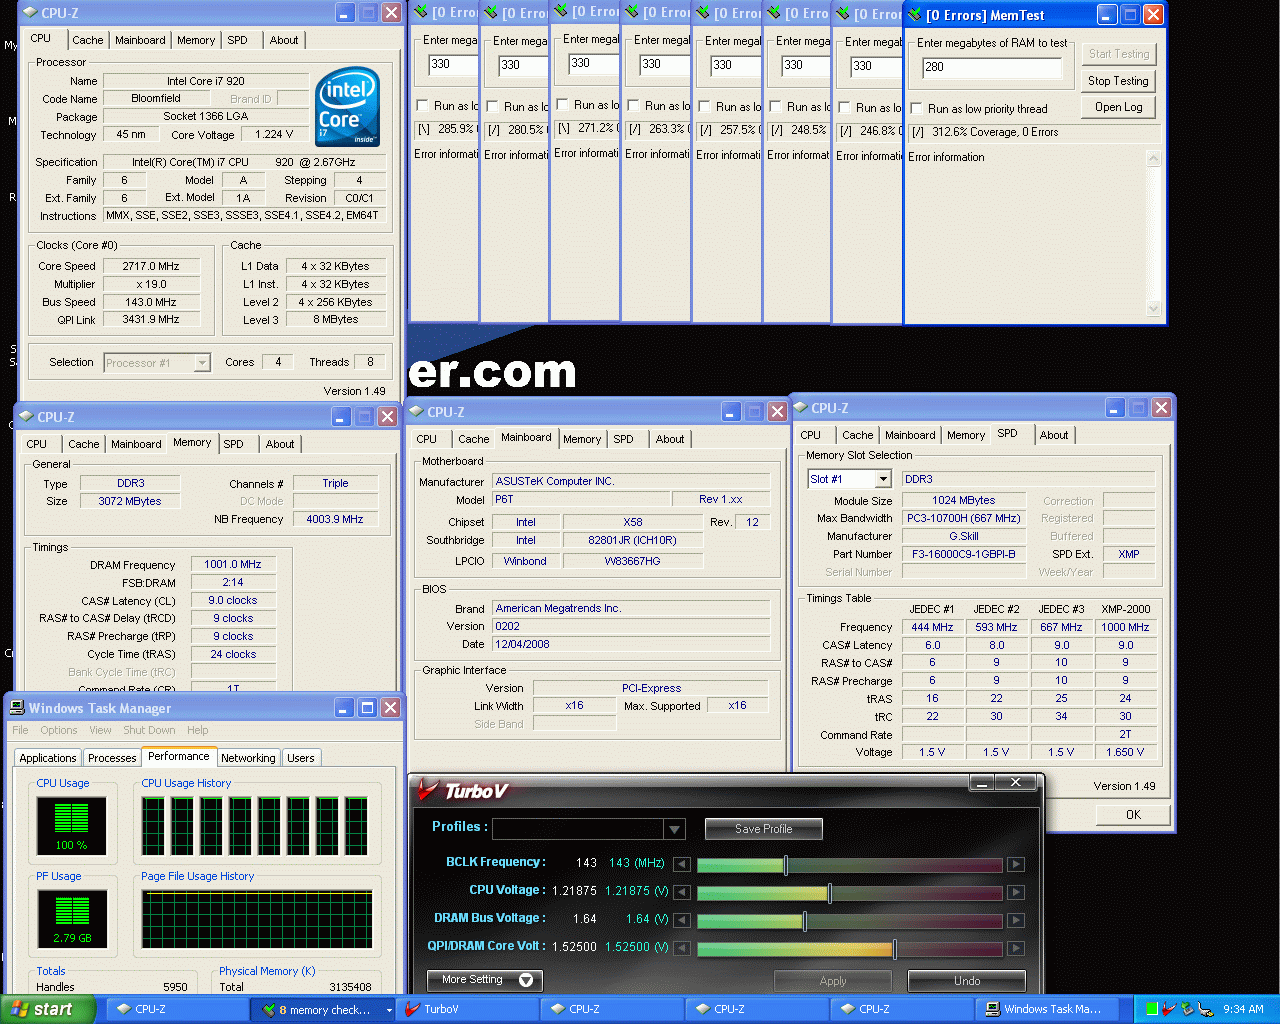Minimize the TurboV window
Viewport: 1280px width, 1024px height.
(981, 782)
